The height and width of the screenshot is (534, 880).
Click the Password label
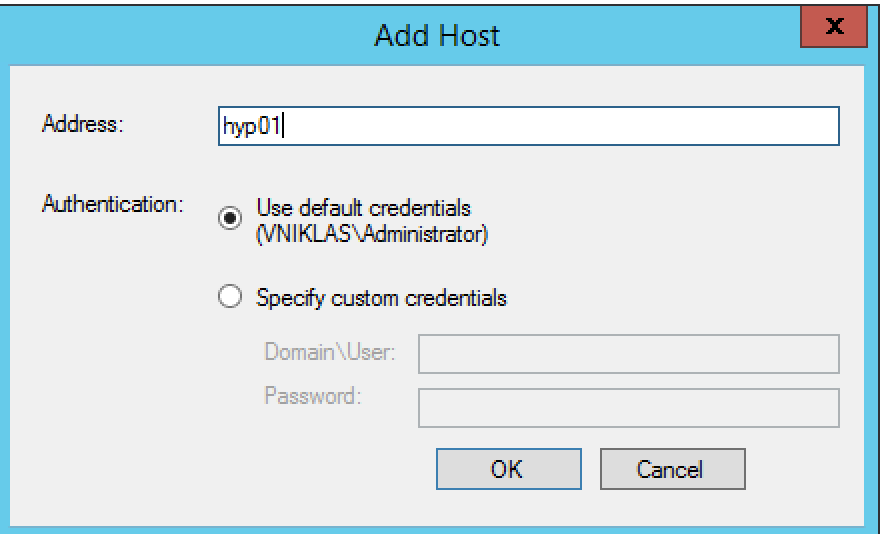click(313, 396)
